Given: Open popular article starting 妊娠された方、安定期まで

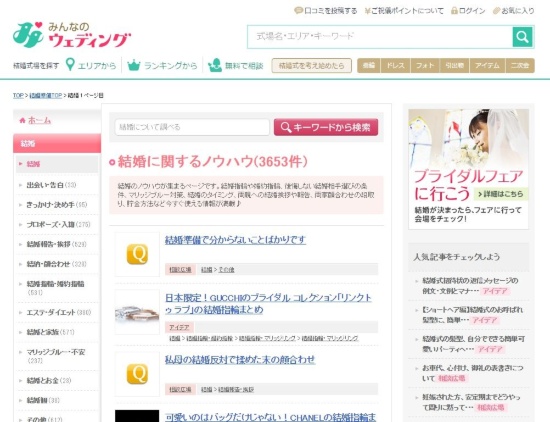Looking at the screenshot, I should point(471,402).
